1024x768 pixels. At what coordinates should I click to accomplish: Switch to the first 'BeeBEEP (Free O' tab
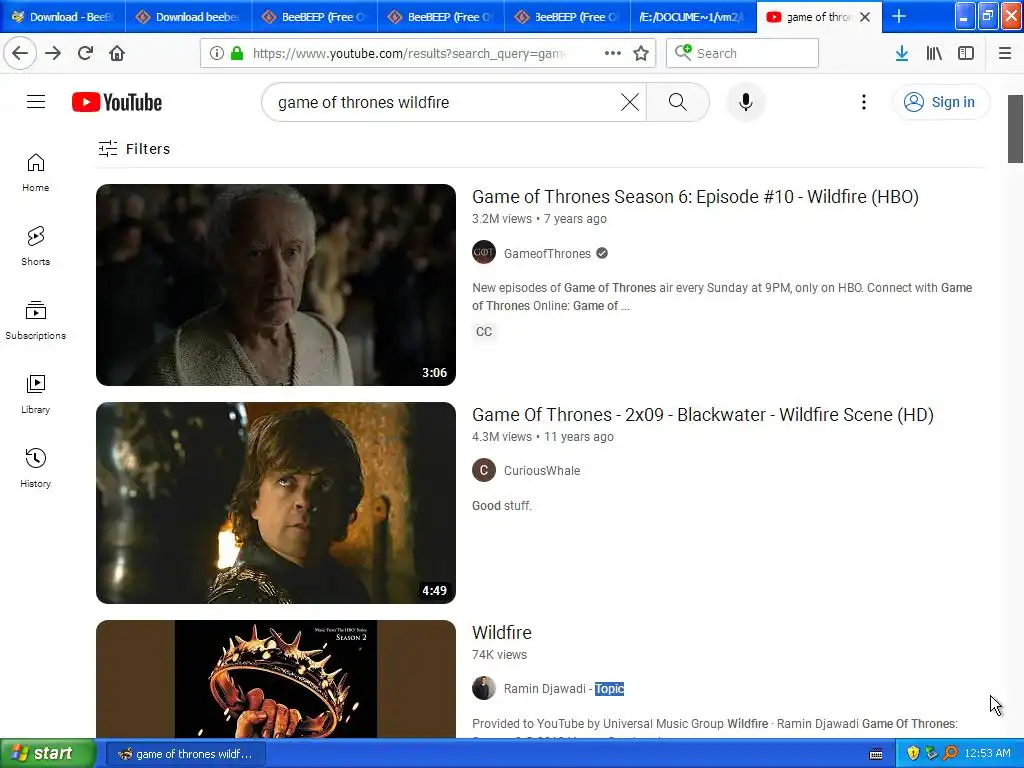pos(315,16)
